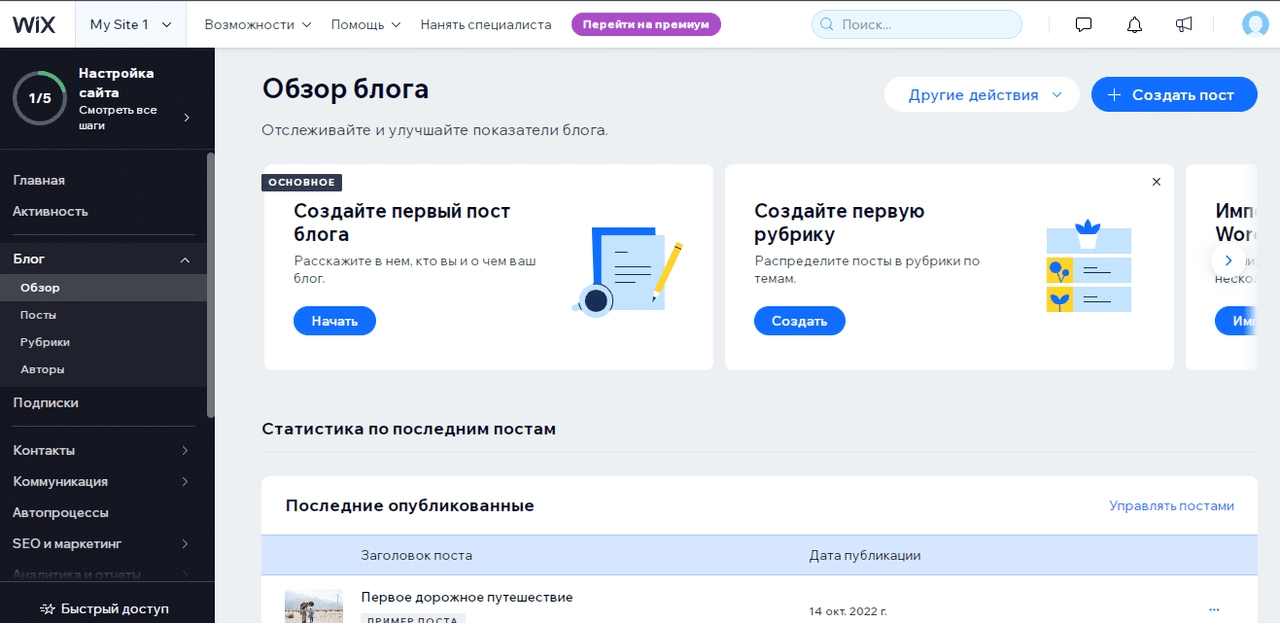Click the sidebar scrollbar
The image size is (1280, 623).
coord(210,285)
